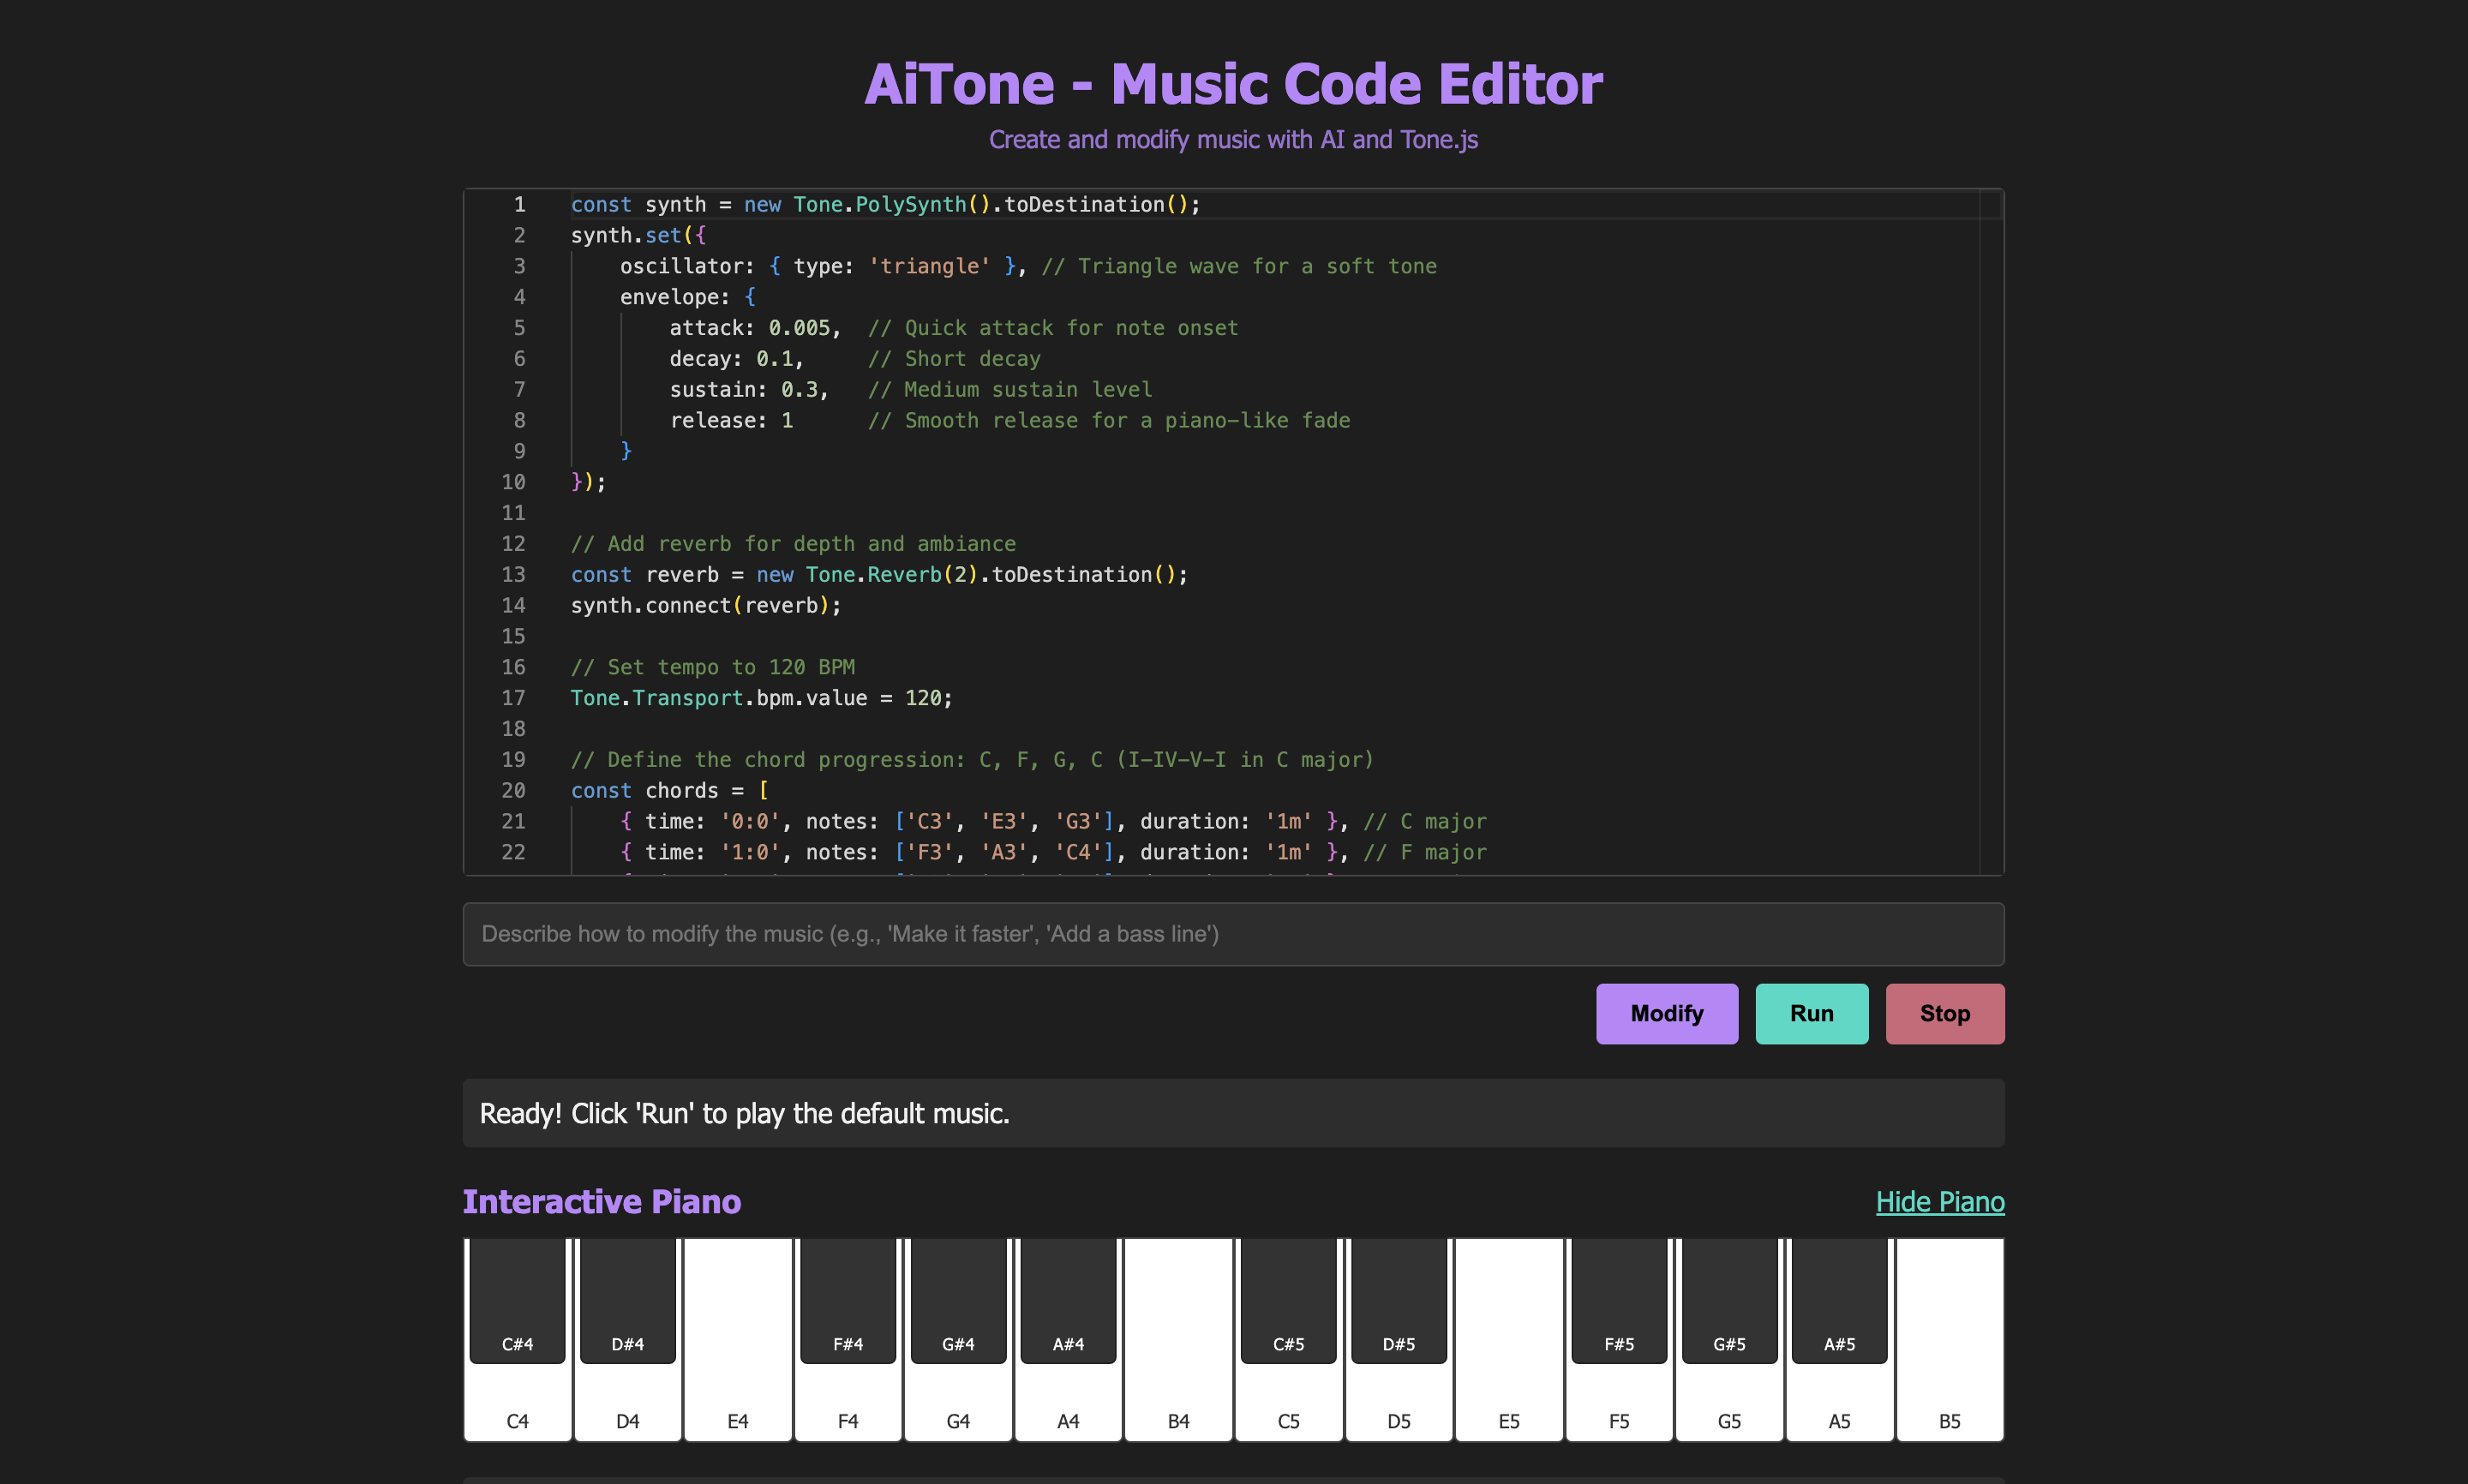Image resolution: width=2468 pixels, height=1484 pixels.
Task: Click the 'Add reverb for depth' comment
Action: pyautogui.click(x=793, y=544)
